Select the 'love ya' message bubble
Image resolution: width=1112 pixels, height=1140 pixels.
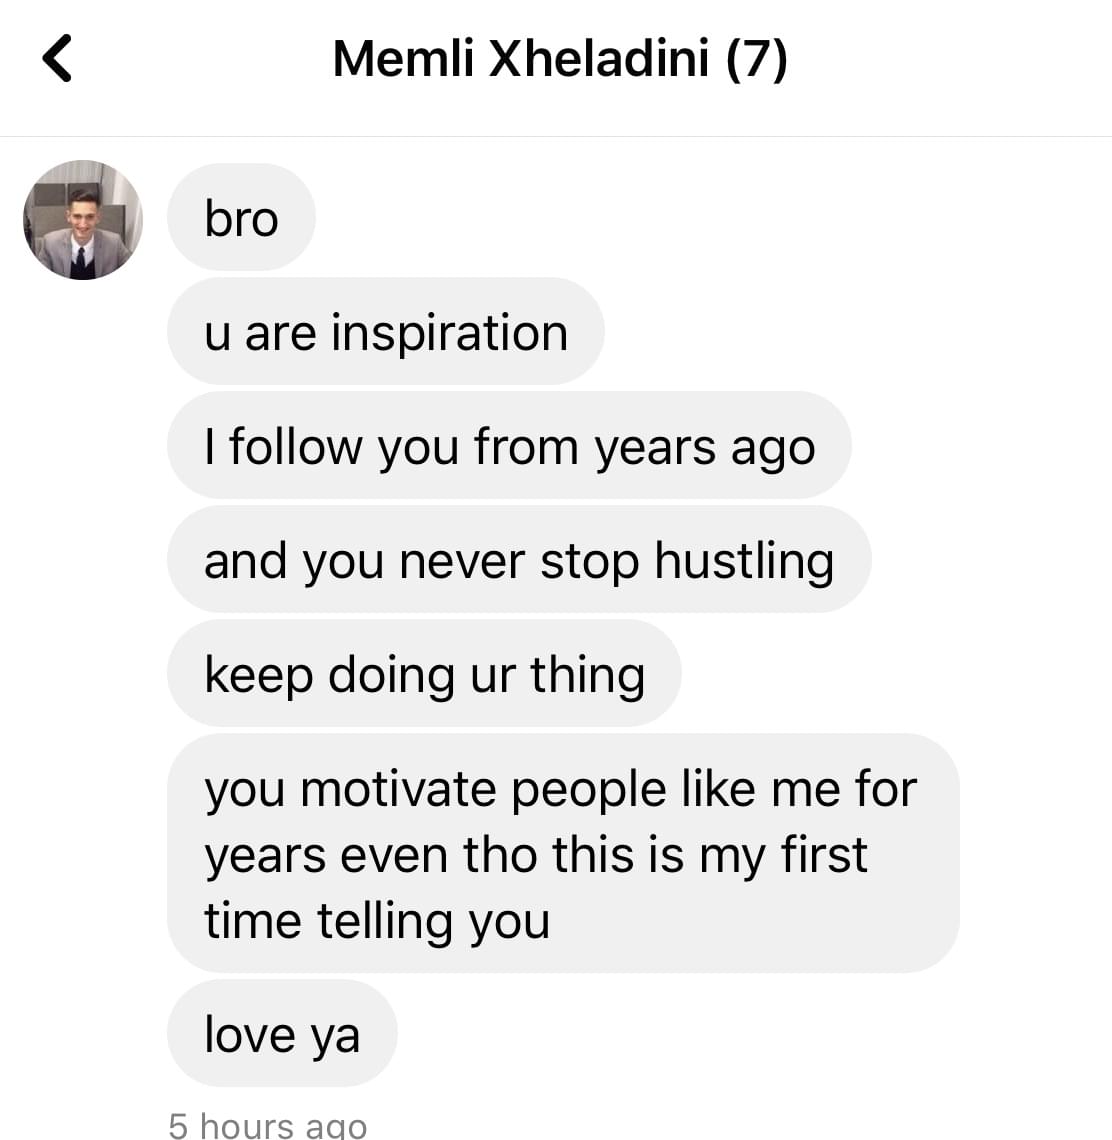pos(282,1034)
